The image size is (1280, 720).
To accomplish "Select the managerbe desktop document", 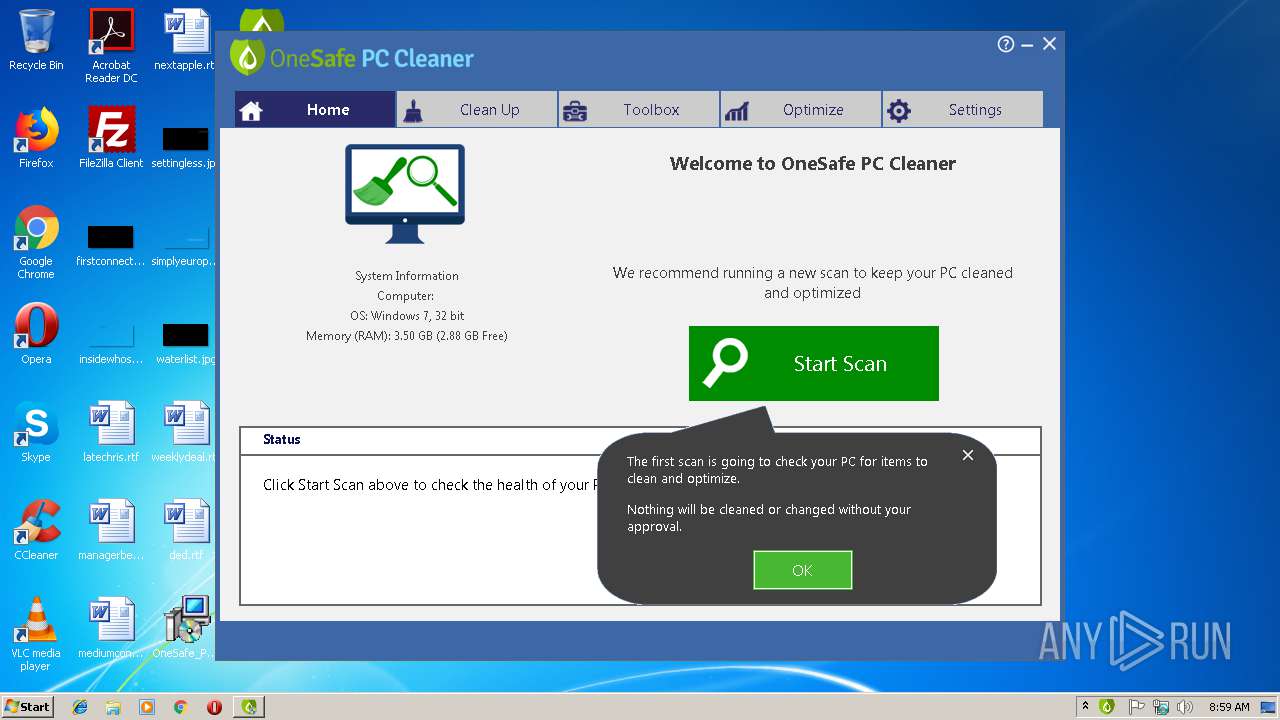I will pyautogui.click(x=111, y=530).
